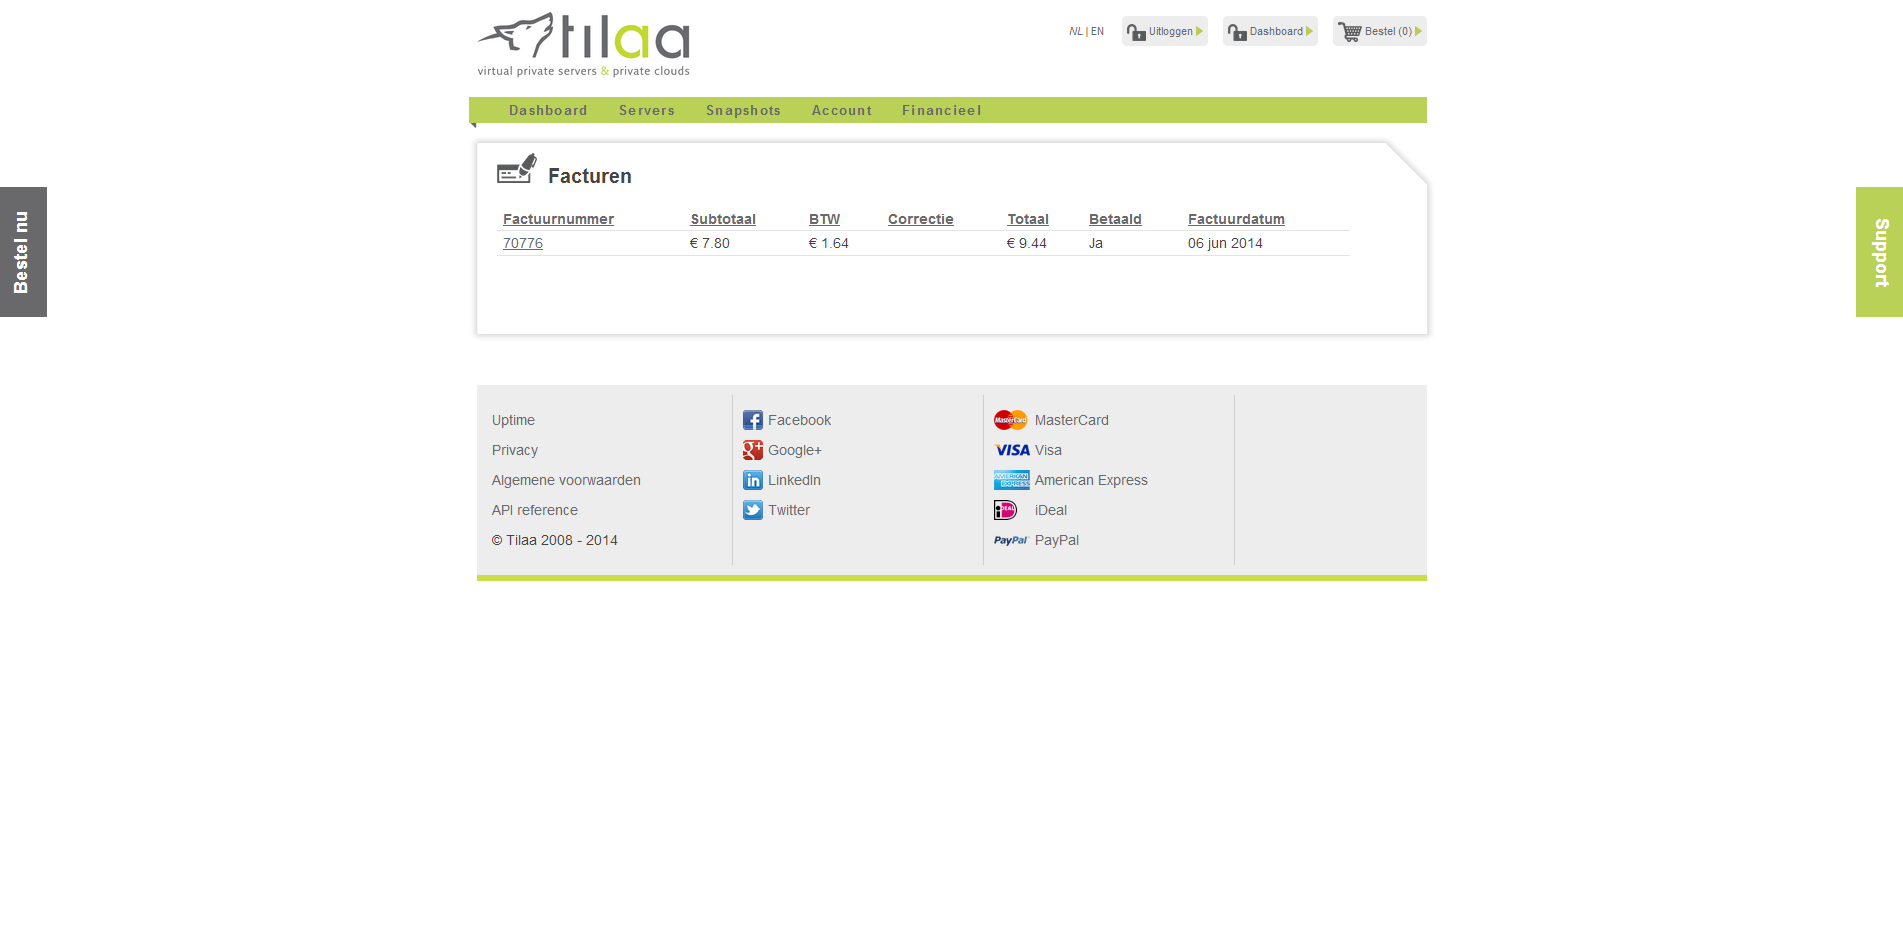The height and width of the screenshot is (938, 1903).
Task: Open the Bestel nu side tab
Action: 23,252
